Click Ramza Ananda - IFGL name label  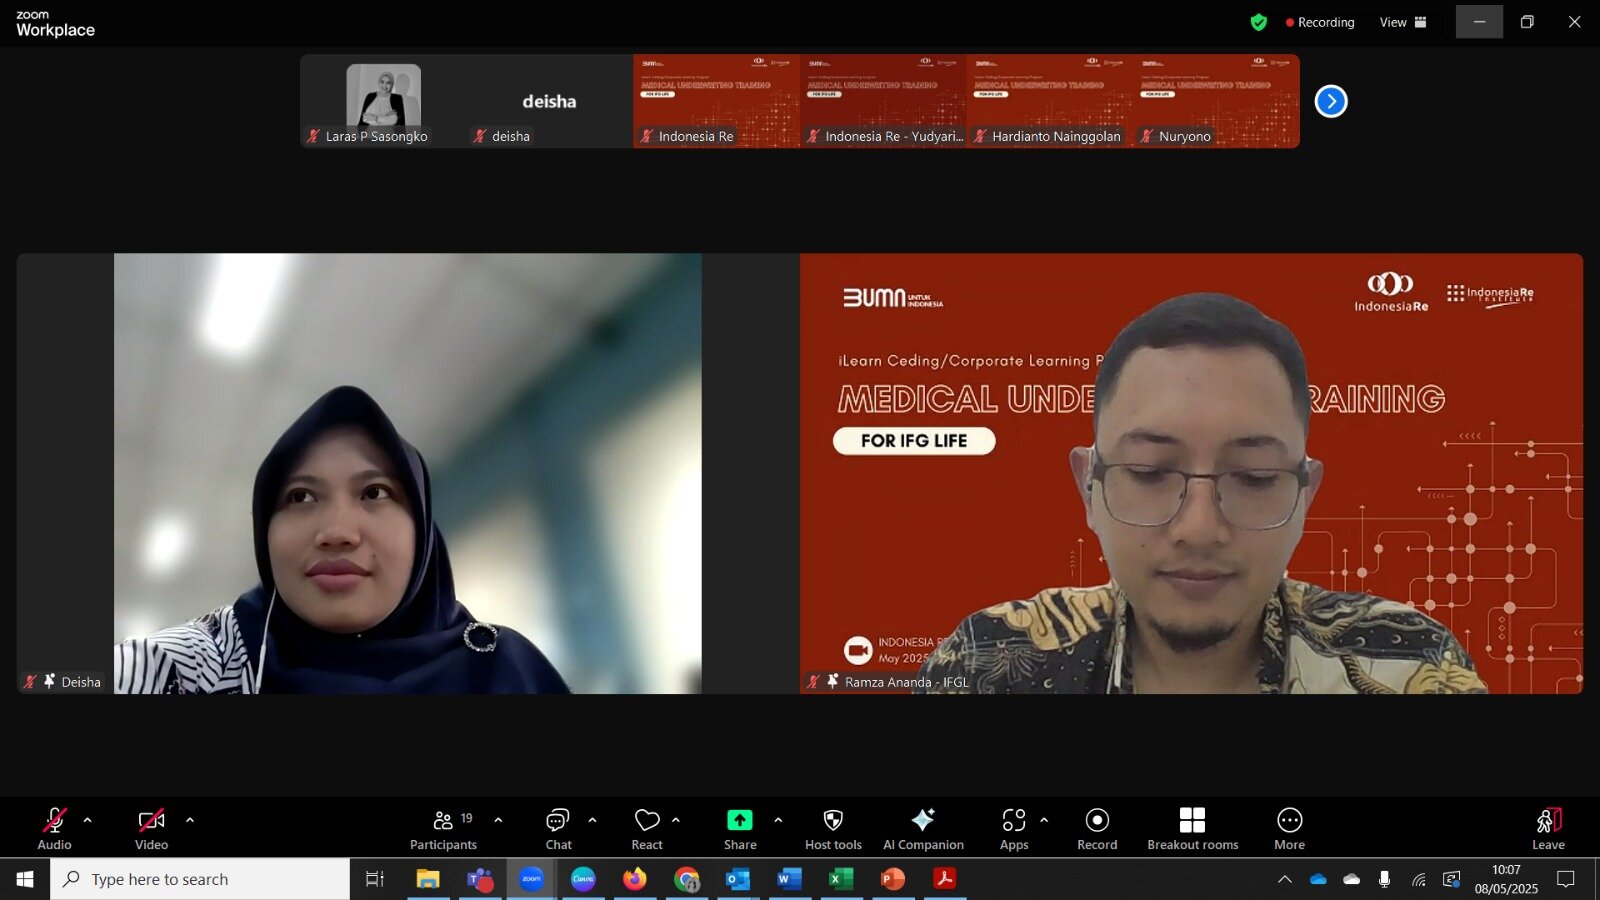tap(907, 682)
